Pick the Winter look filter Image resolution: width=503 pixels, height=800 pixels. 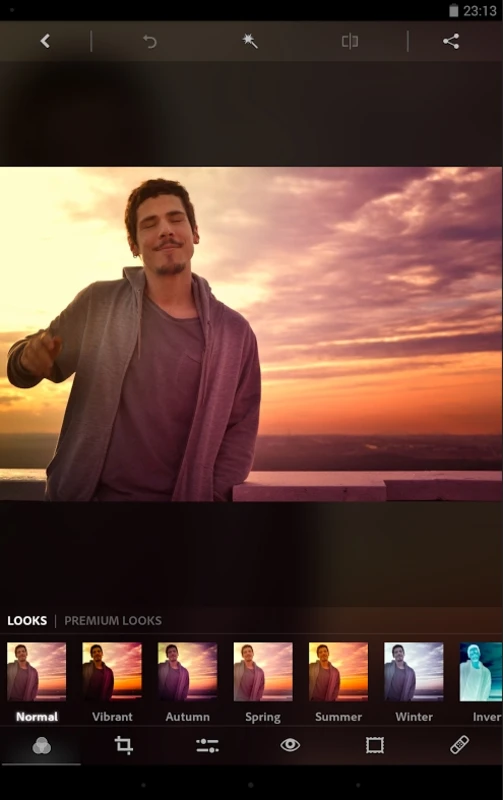[414, 671]
